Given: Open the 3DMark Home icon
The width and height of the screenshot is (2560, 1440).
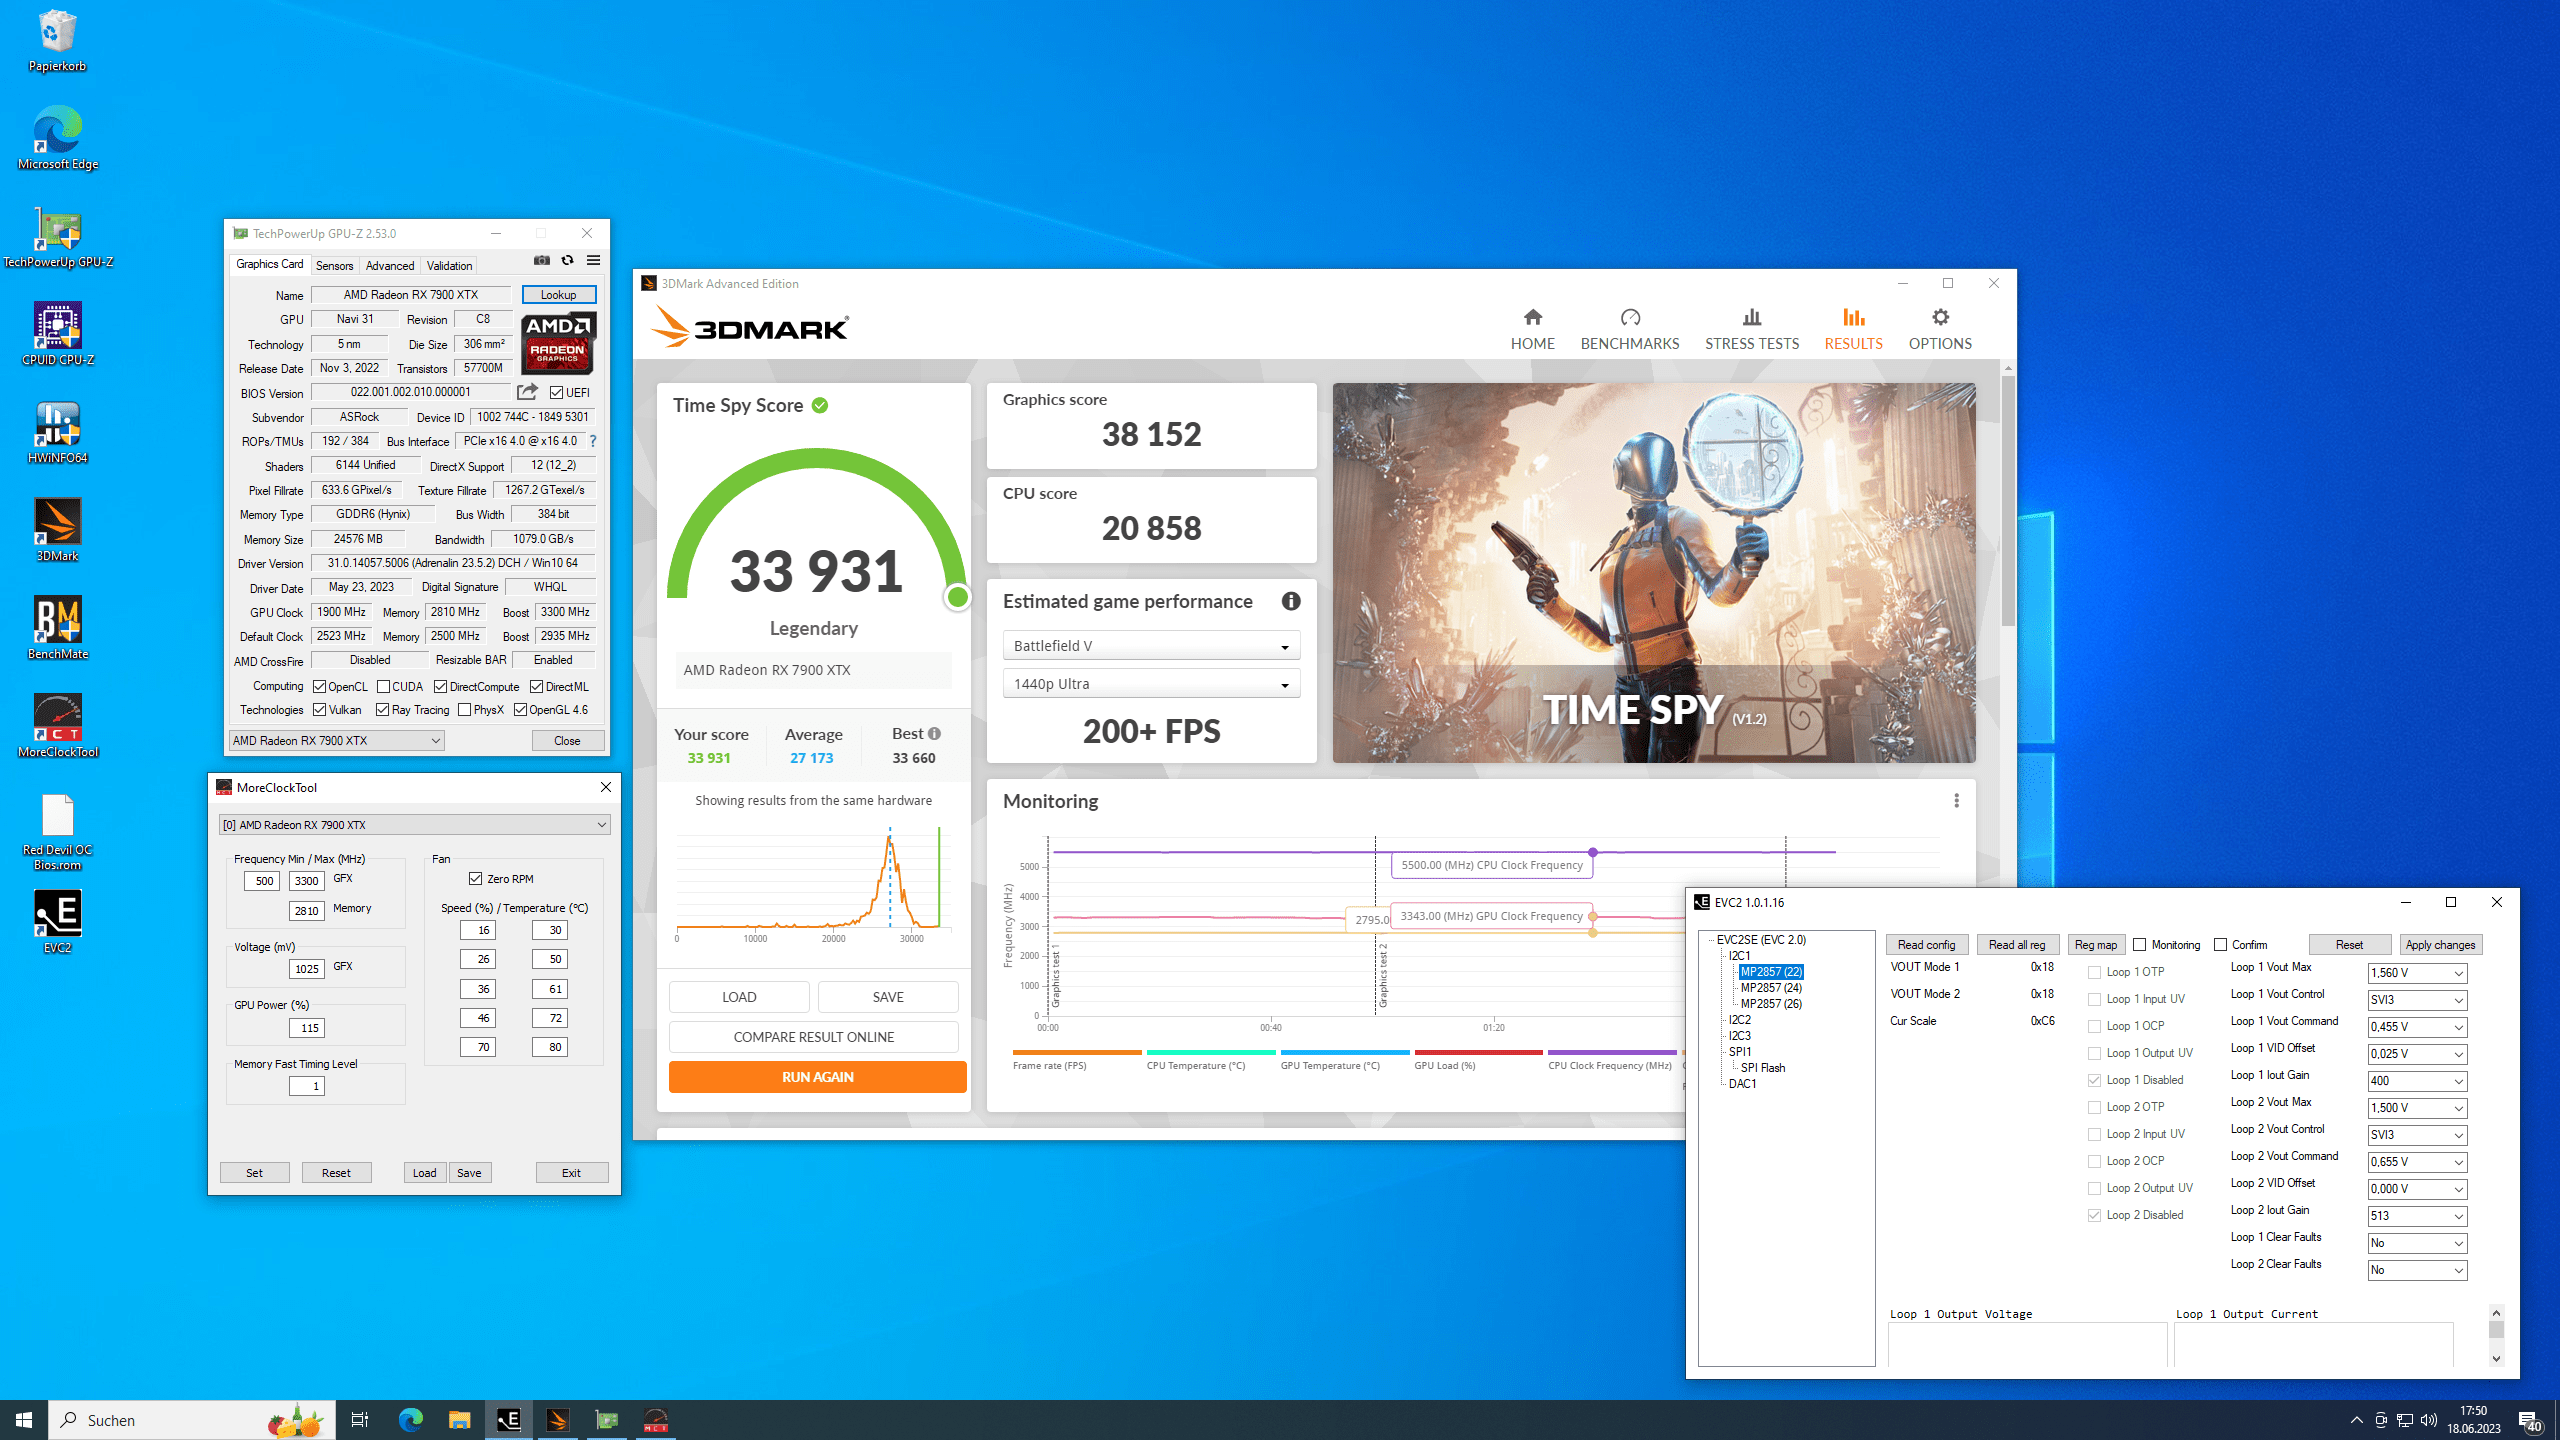Looking at the screenshot, I should [1532, 318].
